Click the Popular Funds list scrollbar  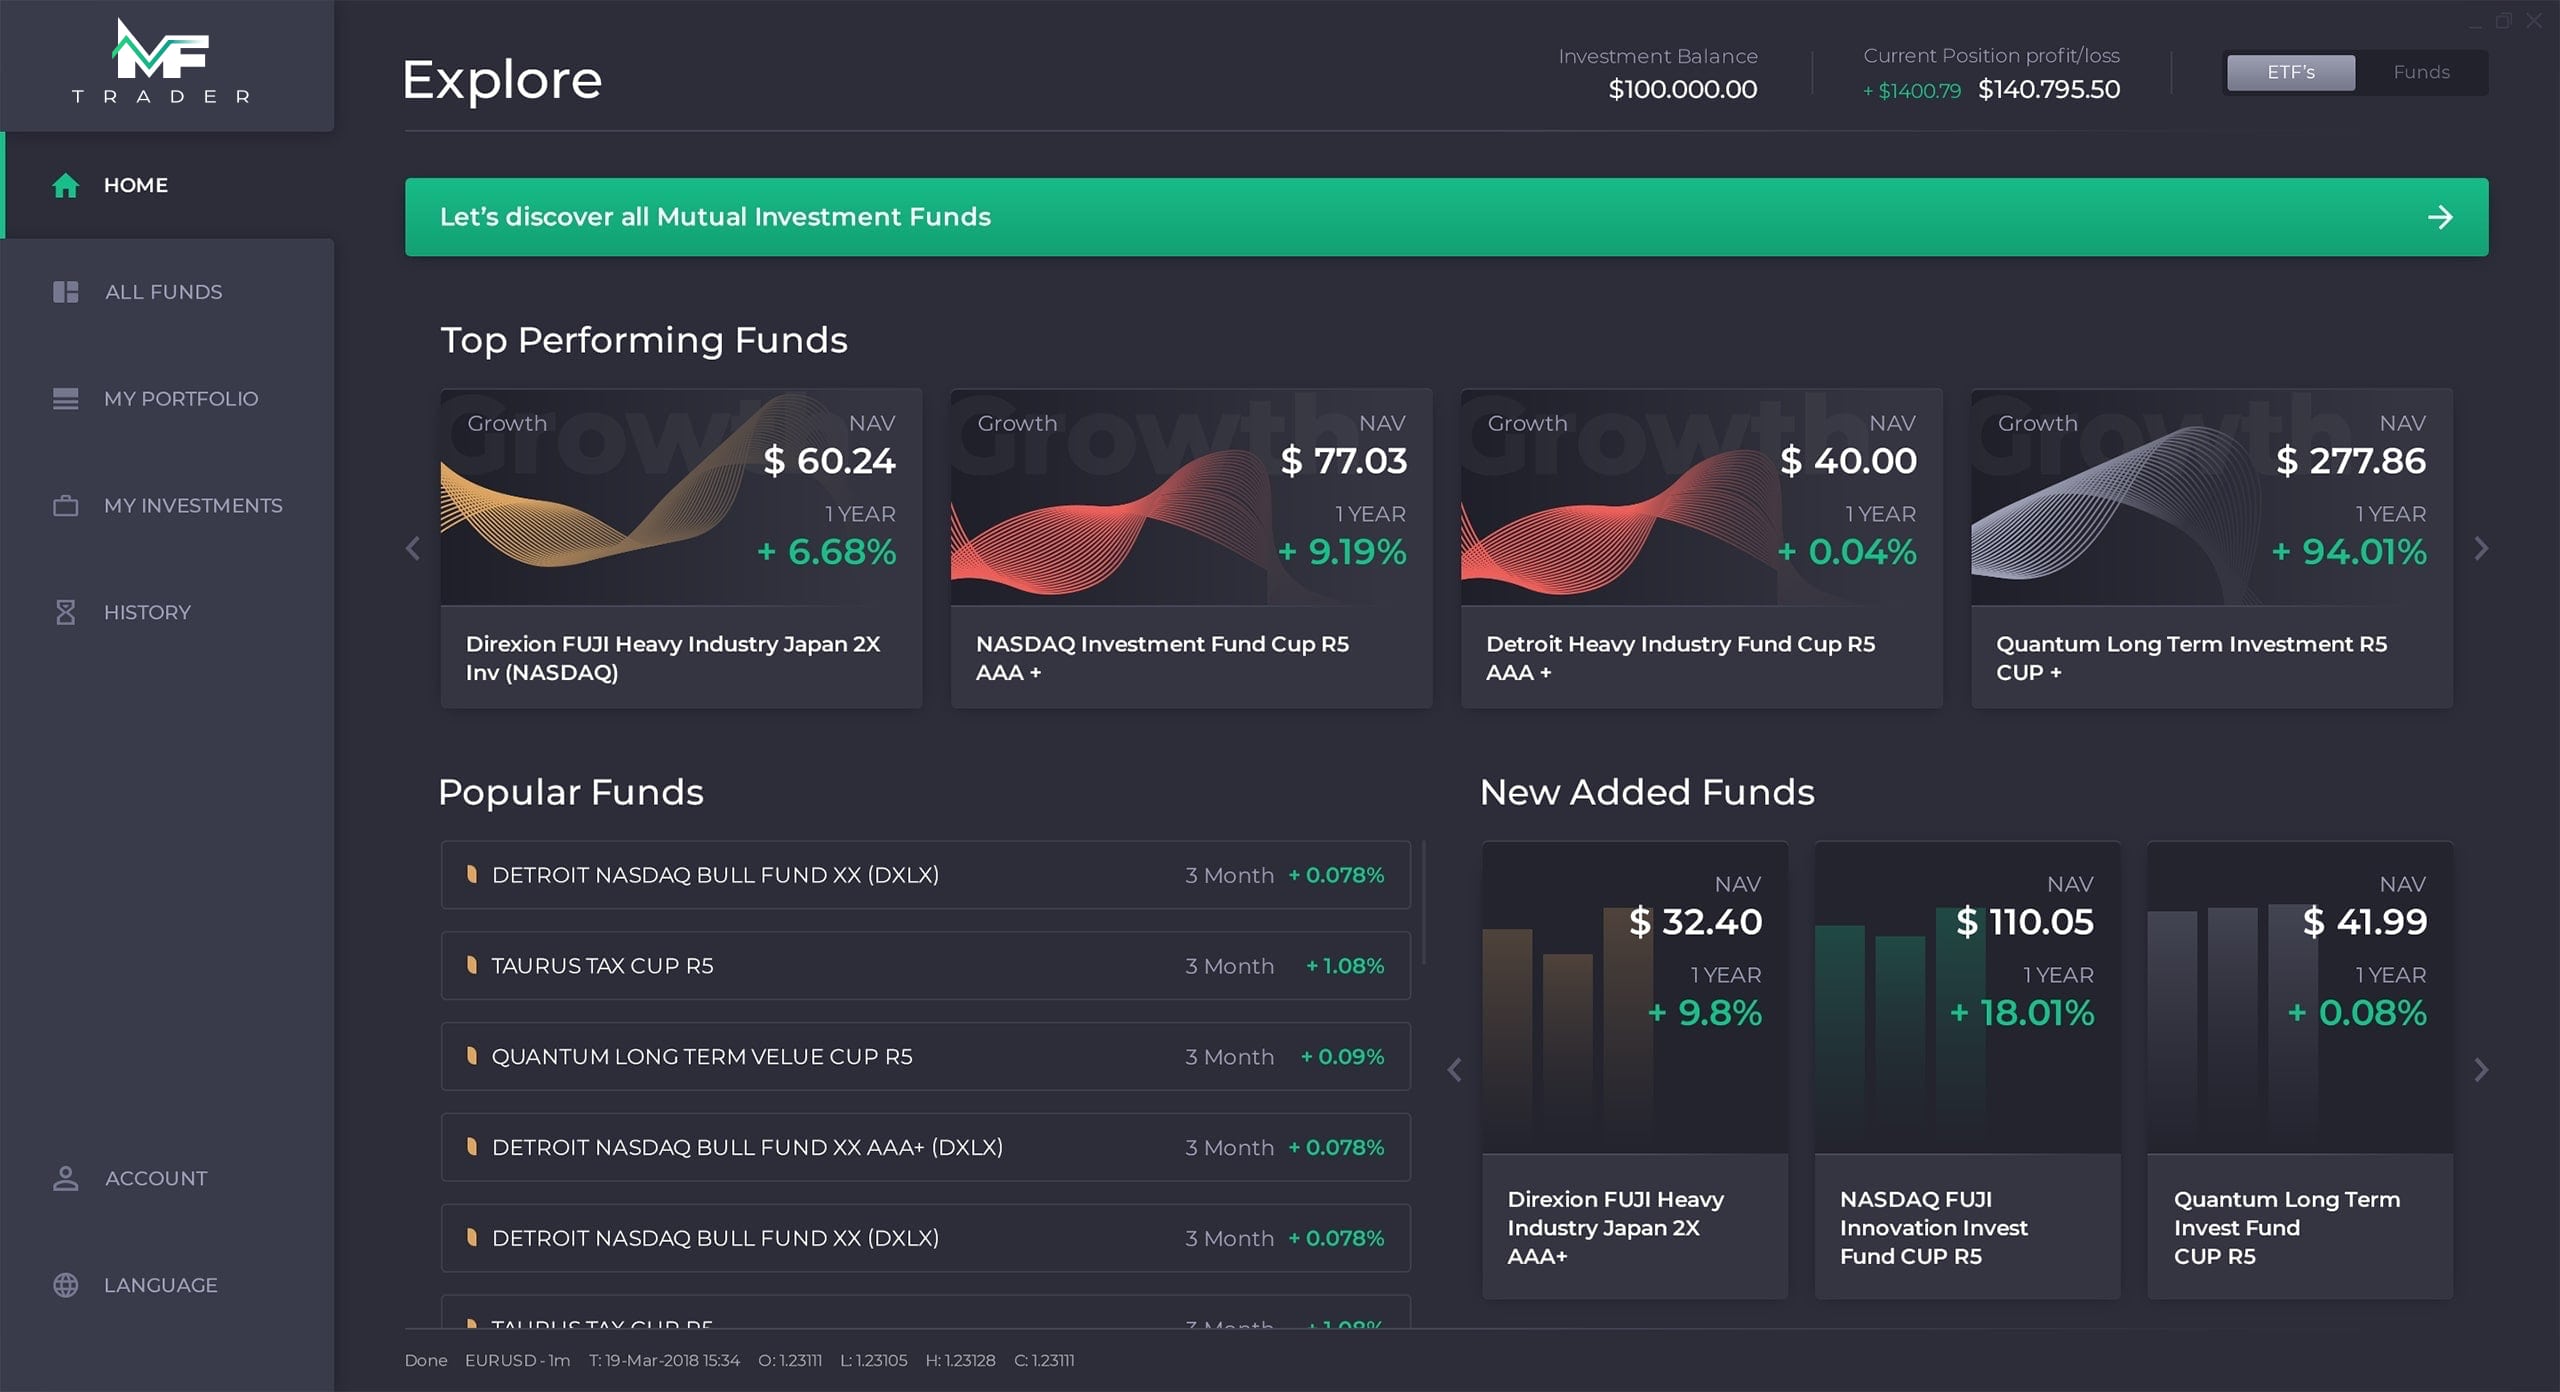1423,903
